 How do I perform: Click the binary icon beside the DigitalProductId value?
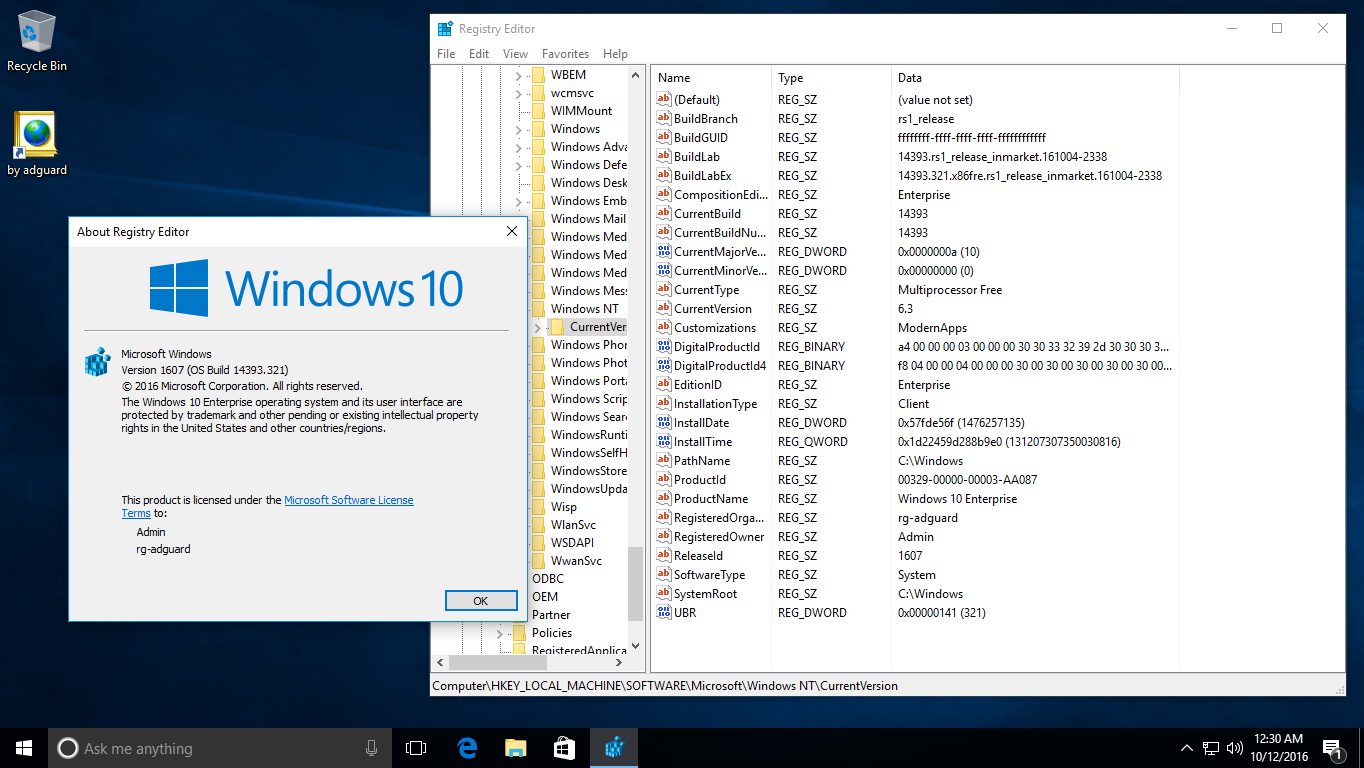coord(664,346)
